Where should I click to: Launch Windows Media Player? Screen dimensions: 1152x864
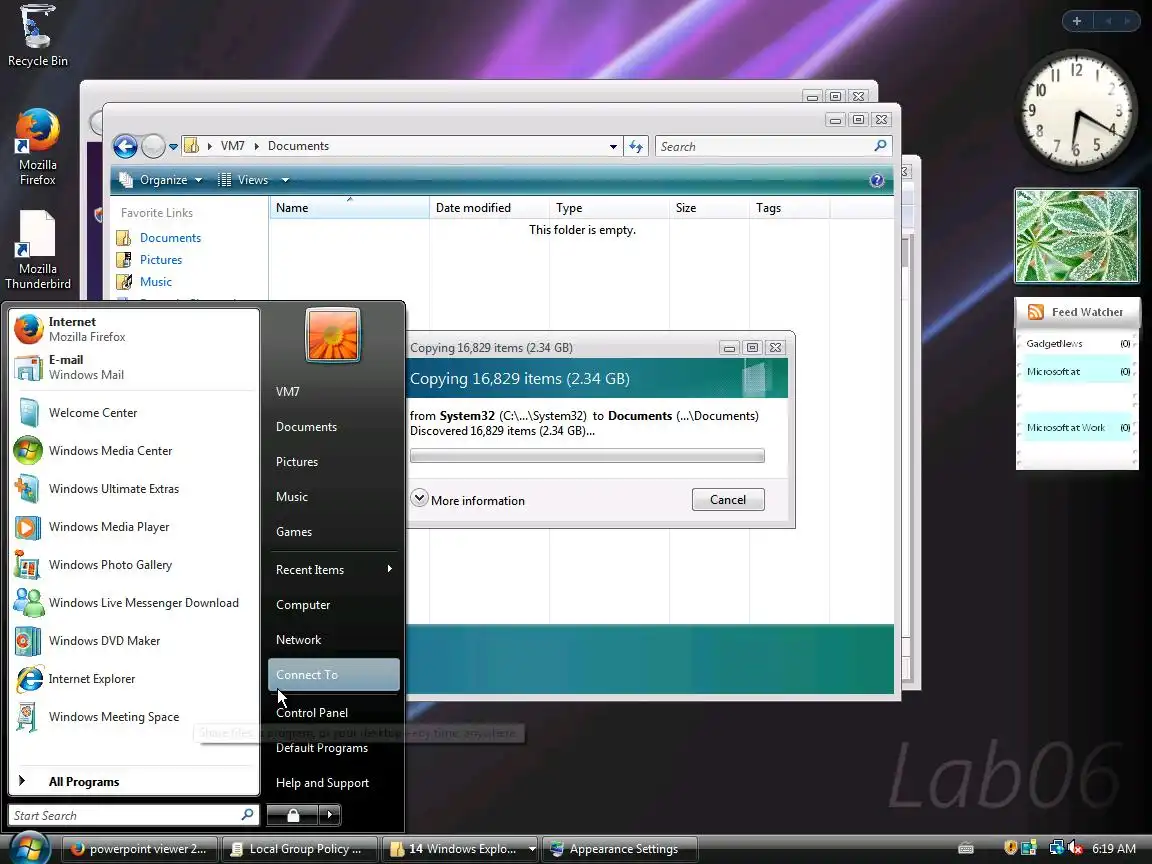134,527
